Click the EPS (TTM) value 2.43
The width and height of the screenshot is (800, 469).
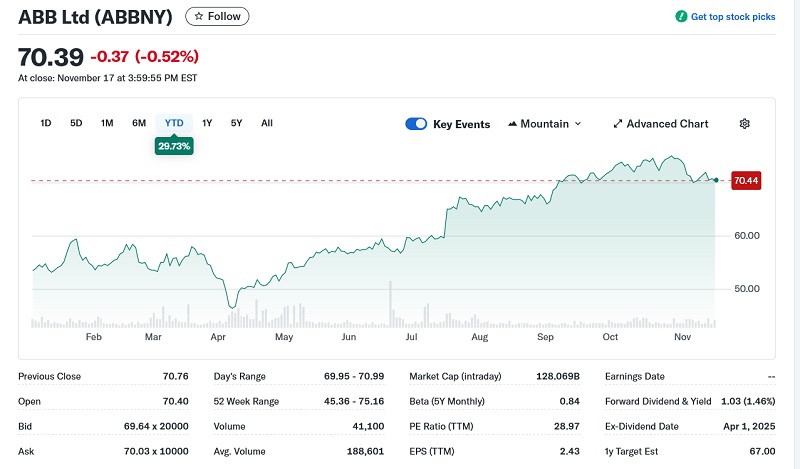569,452
